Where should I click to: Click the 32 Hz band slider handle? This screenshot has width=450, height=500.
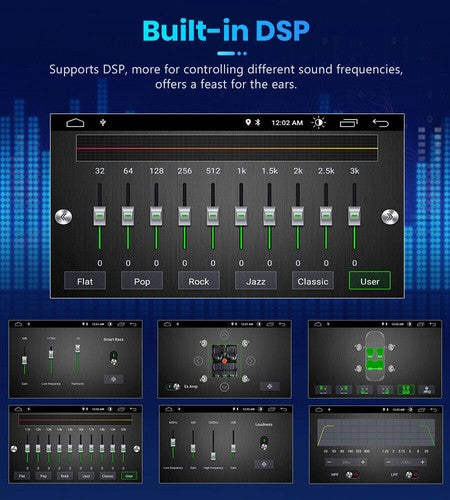coord(100,216)
